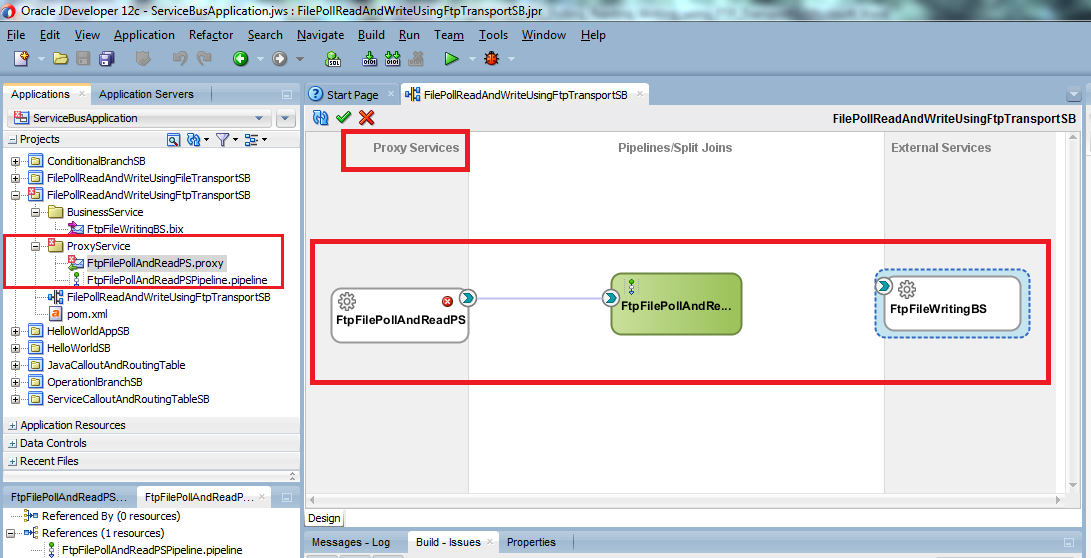The width and height of the screenshot is (1091, 558).
Task: Click the grey Forward navigation arrow
Action: click(x=280, y=59)
